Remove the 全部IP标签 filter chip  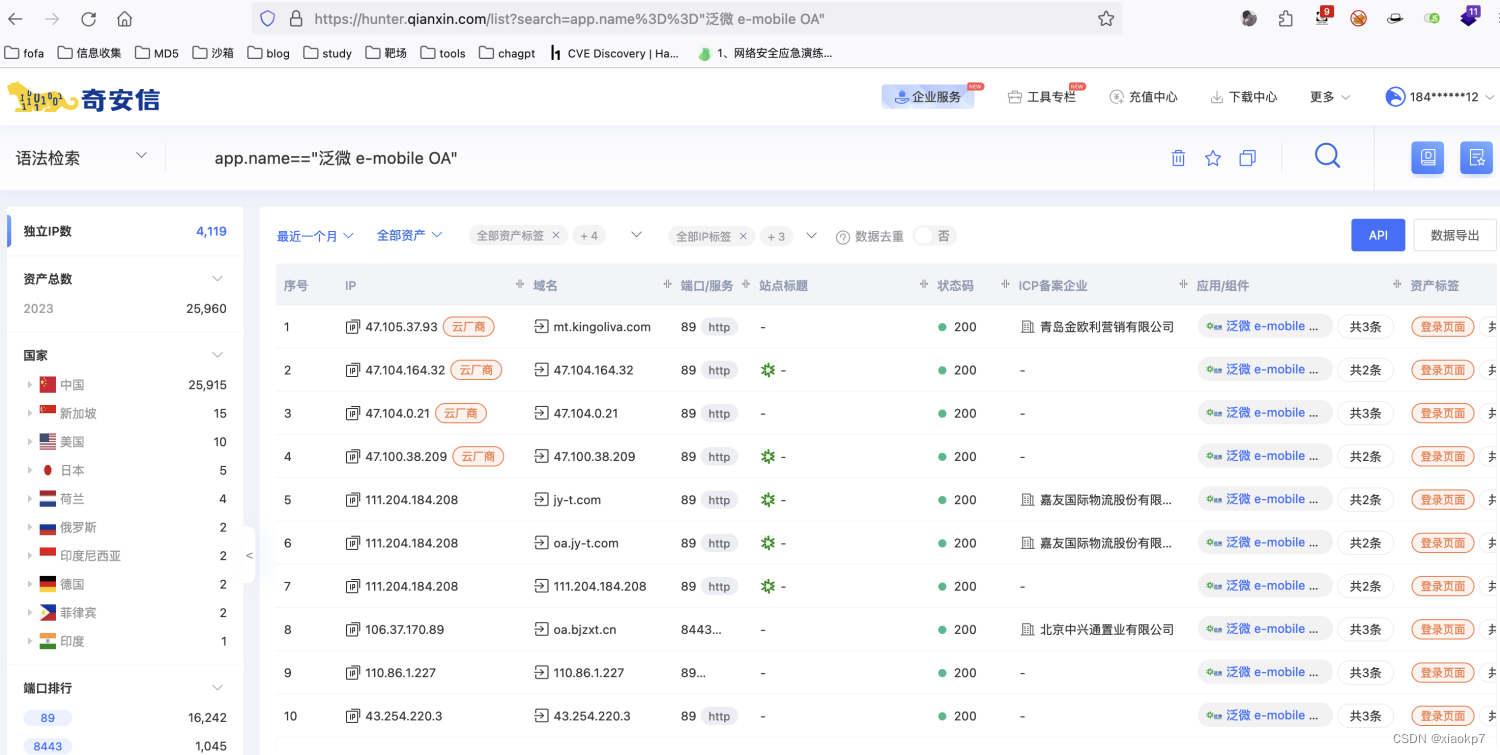[x=743, y=236]
